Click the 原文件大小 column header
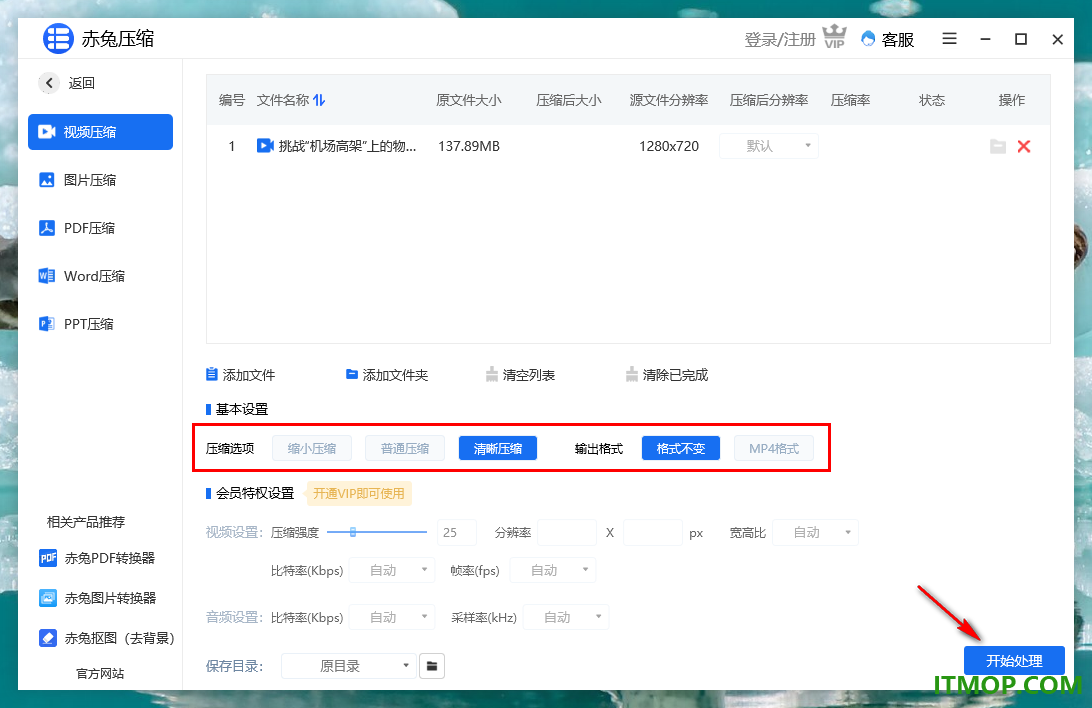Viewport: 1092px width, 708px height. [469, 100]
